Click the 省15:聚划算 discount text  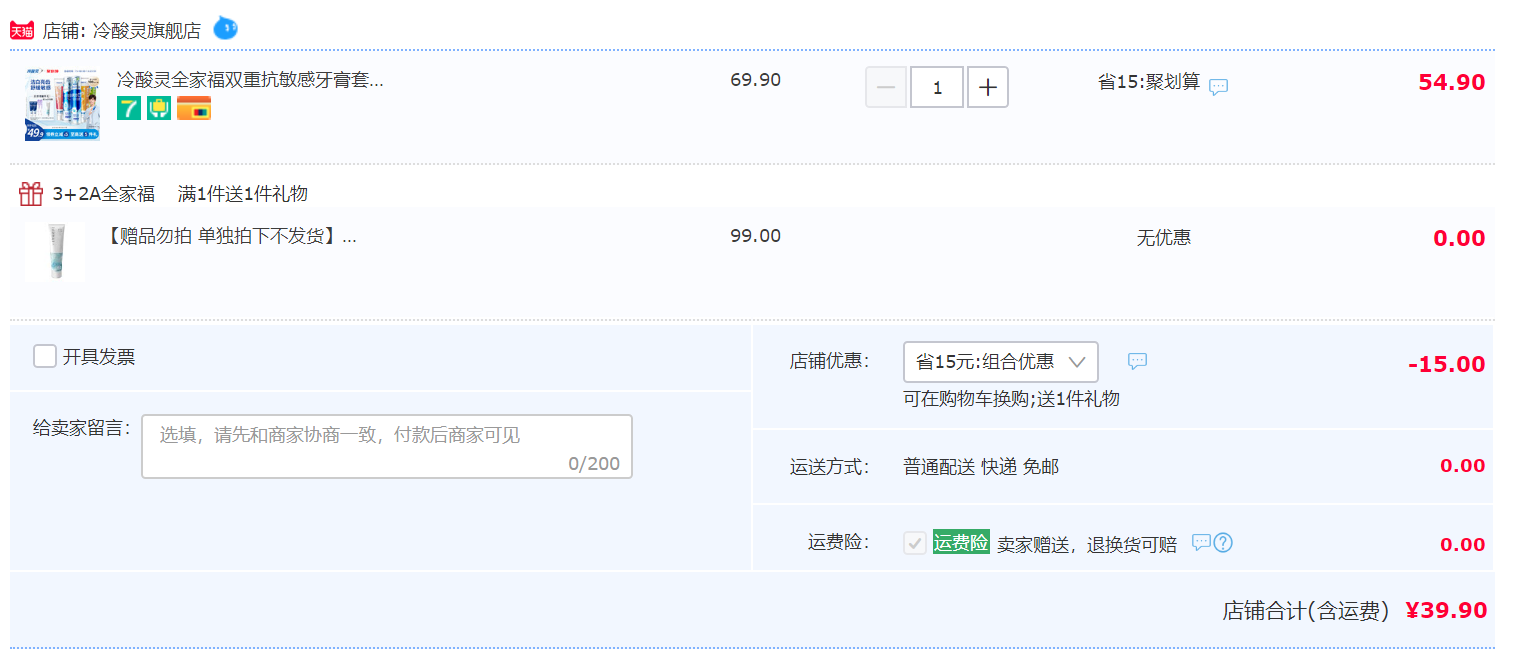click(1149, 82)
